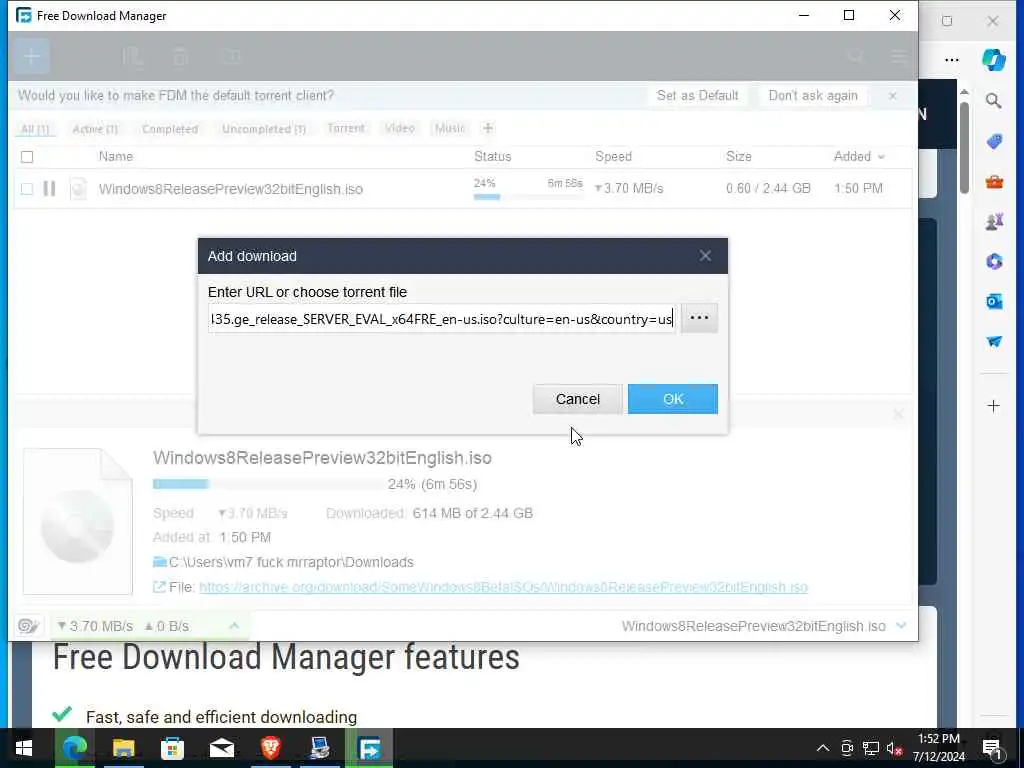This screenshot has height=768, width=1024.
Task: Open Edge three-dots settings menu
Action: point(952,60)
